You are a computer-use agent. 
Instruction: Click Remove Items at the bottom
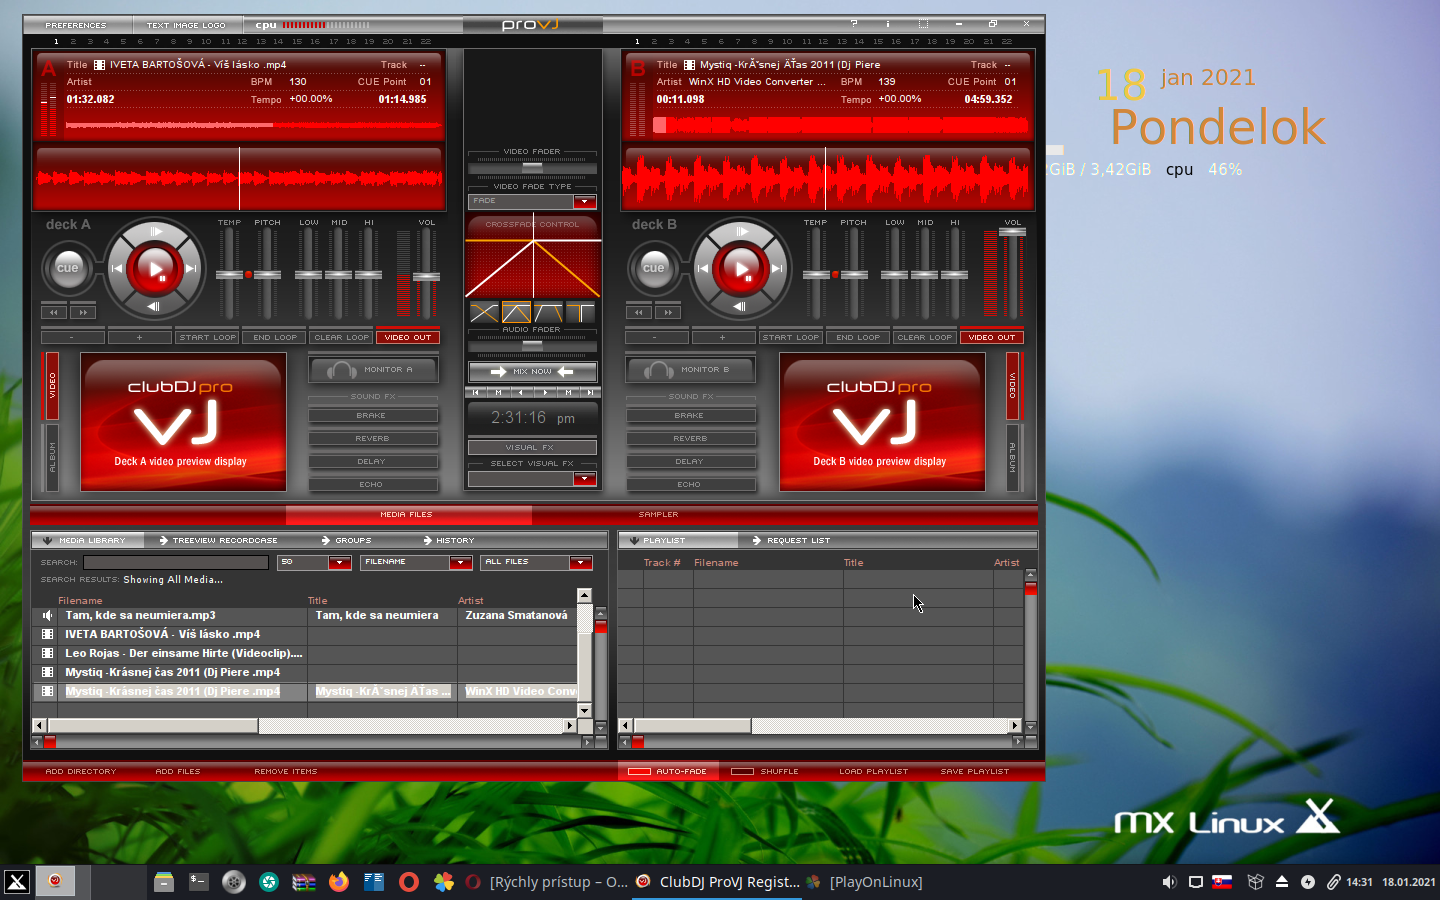(x=286, y=771)
